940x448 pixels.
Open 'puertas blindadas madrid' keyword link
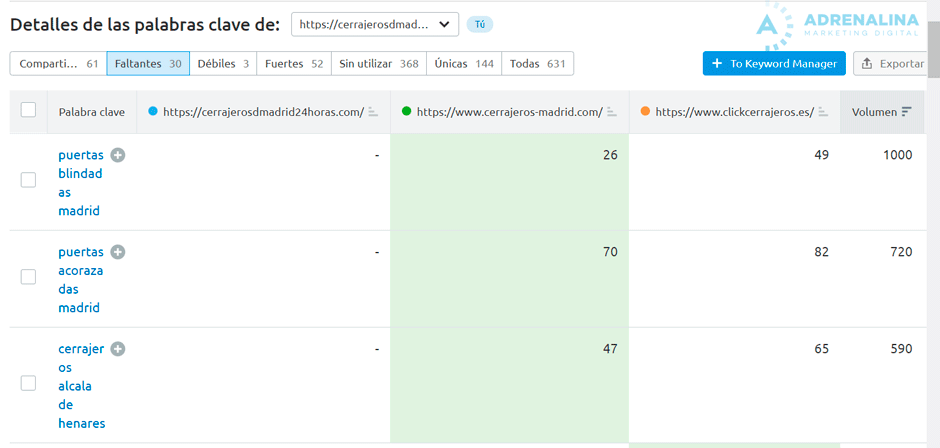(x=81, y=183)
